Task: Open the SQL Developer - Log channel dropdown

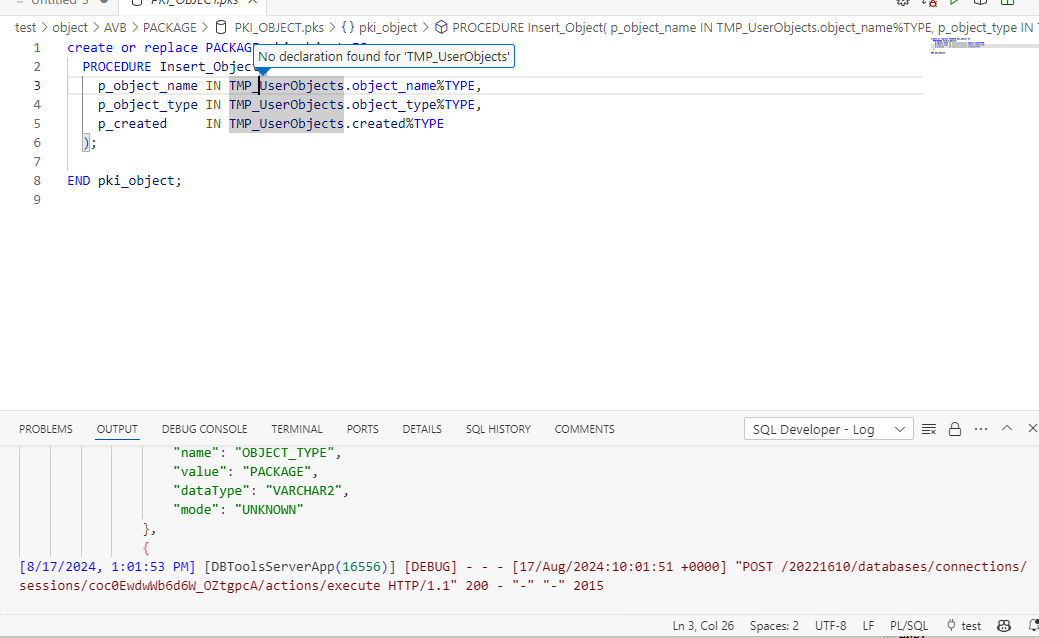Action: tap(828, 428)
